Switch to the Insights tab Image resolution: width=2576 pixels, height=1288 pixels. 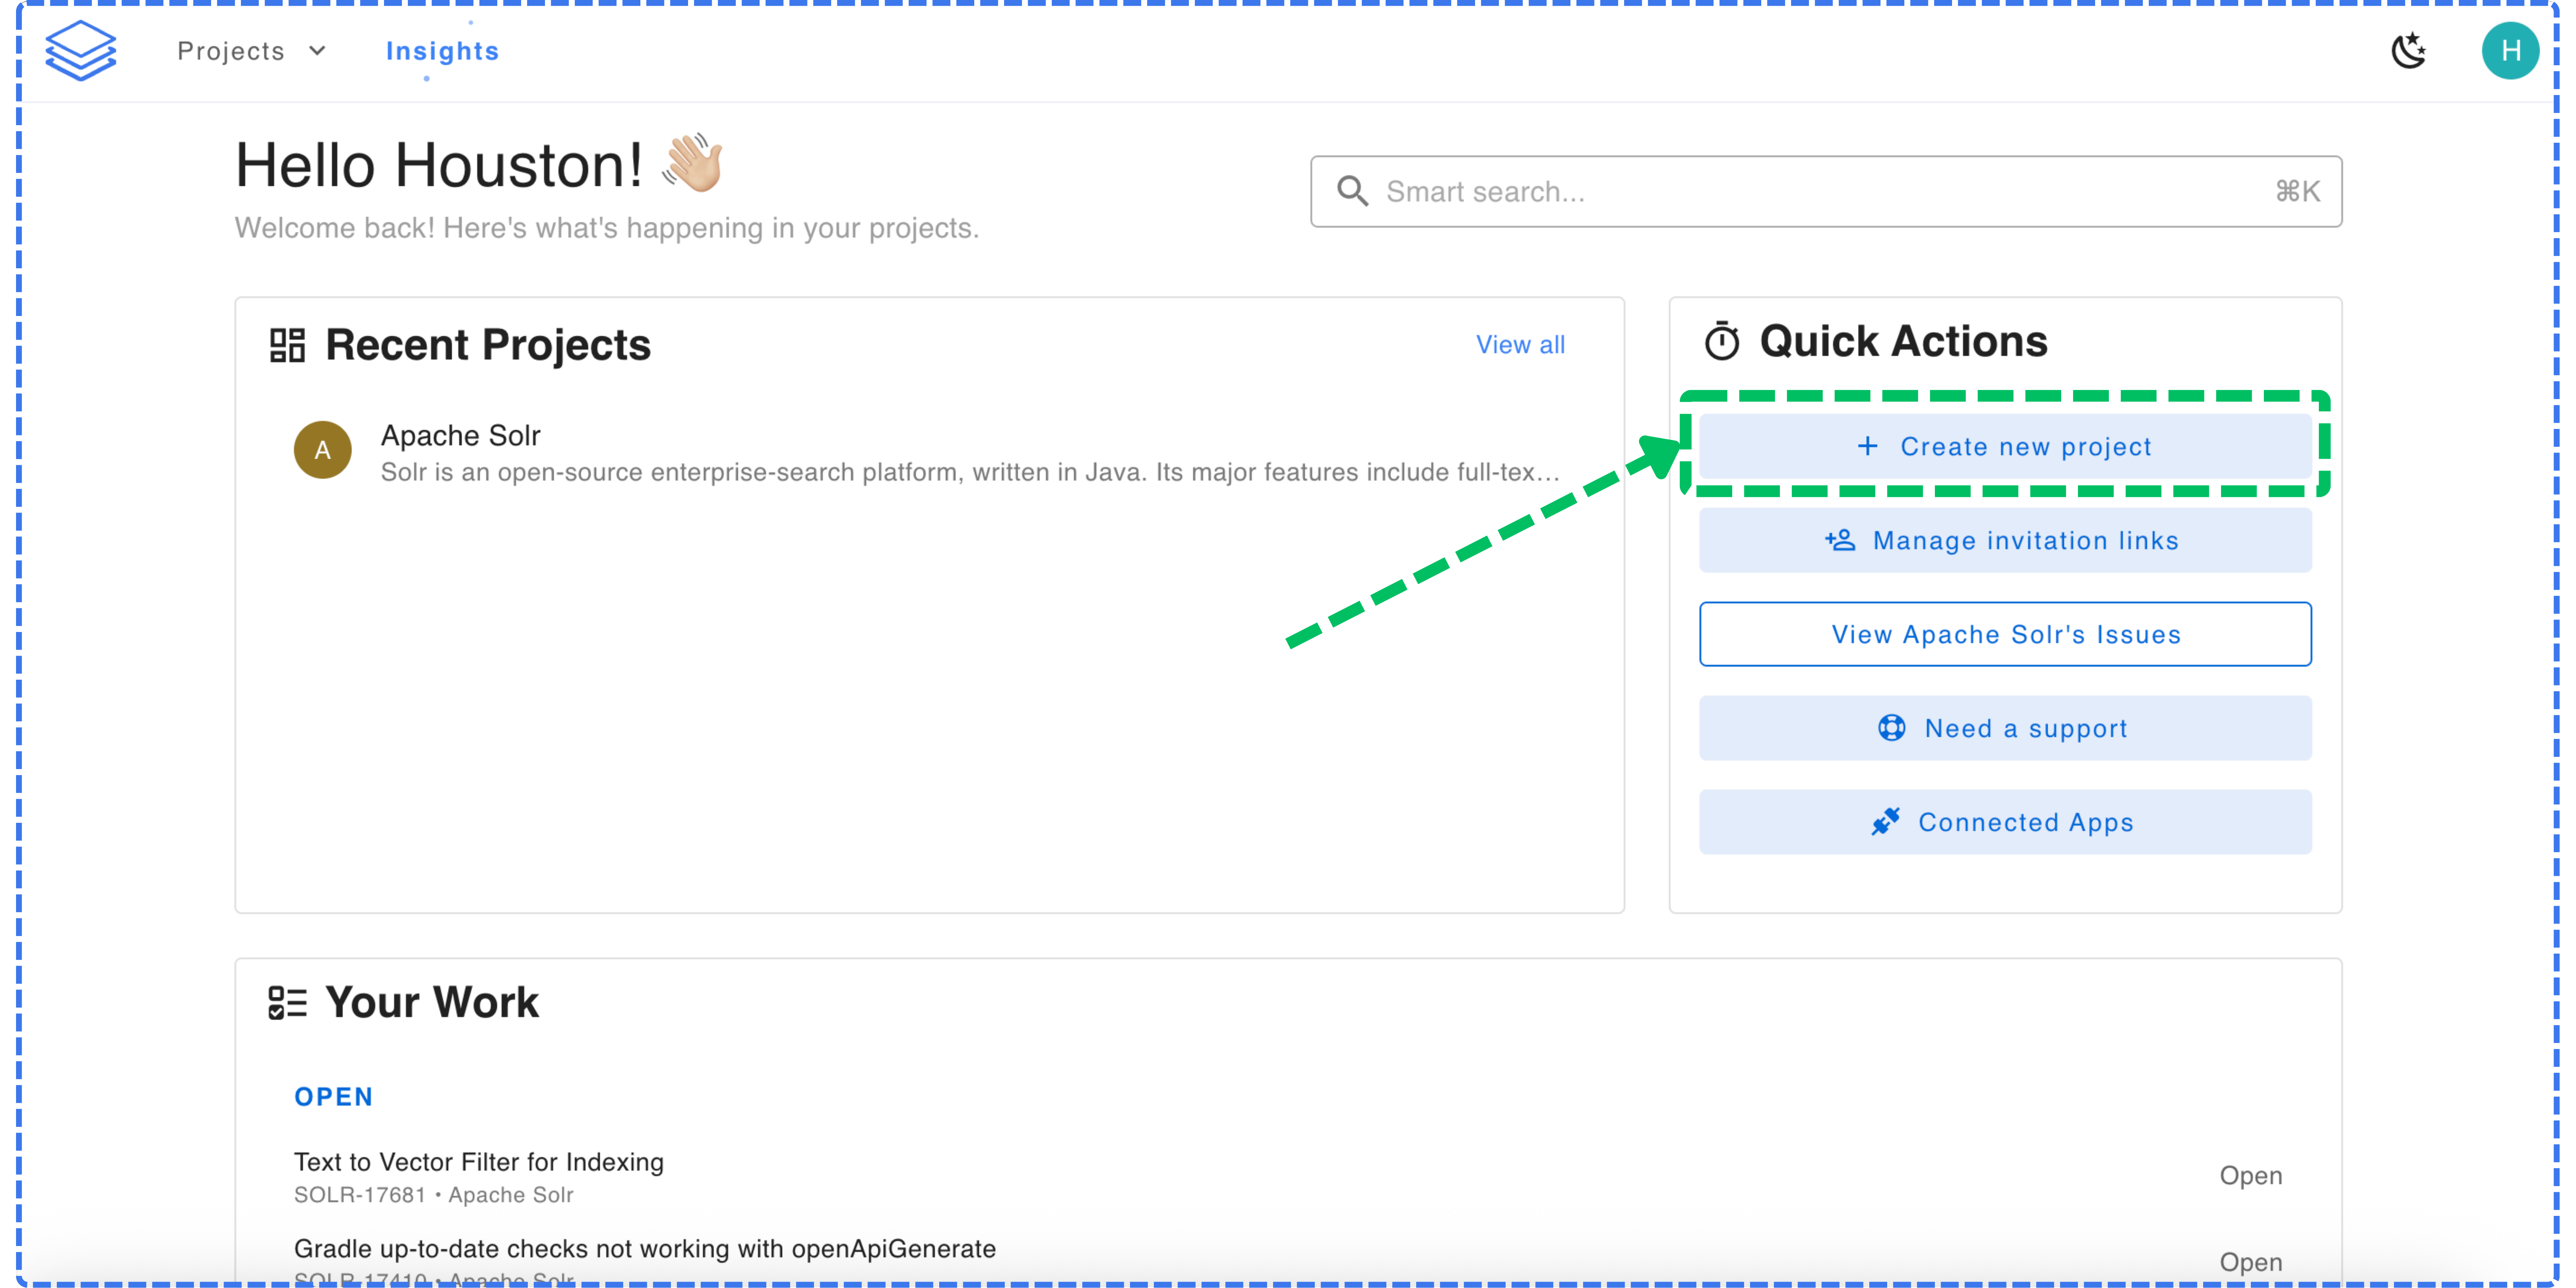tap(442, 51)
